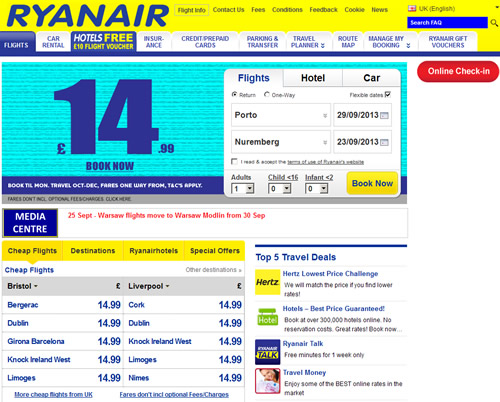Click the Hertz logo thumbnail
This screenshot has width=500, height=402.
click(x=267, y=282)
